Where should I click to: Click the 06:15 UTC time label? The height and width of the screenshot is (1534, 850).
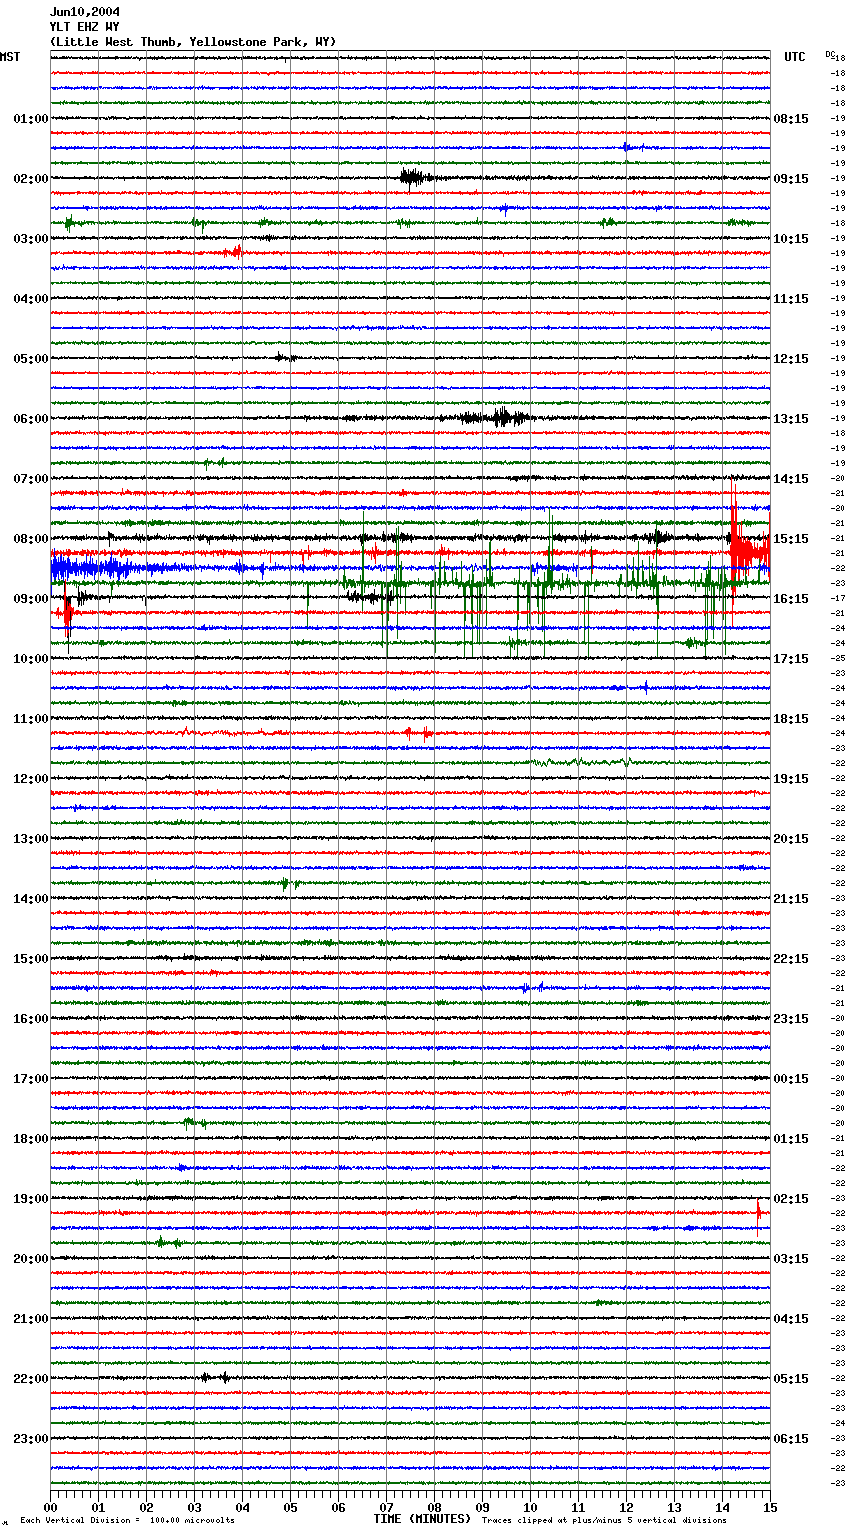791,1439
